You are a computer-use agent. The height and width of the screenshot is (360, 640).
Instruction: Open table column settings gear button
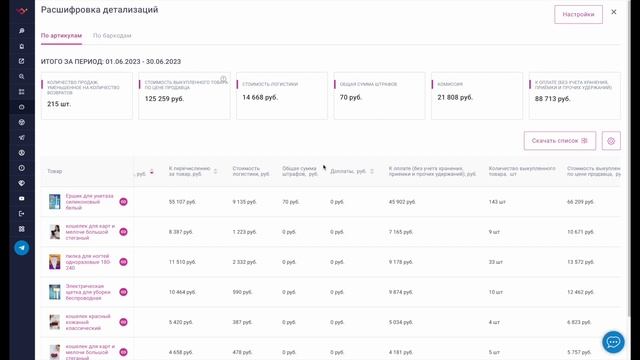click(611, 141)
